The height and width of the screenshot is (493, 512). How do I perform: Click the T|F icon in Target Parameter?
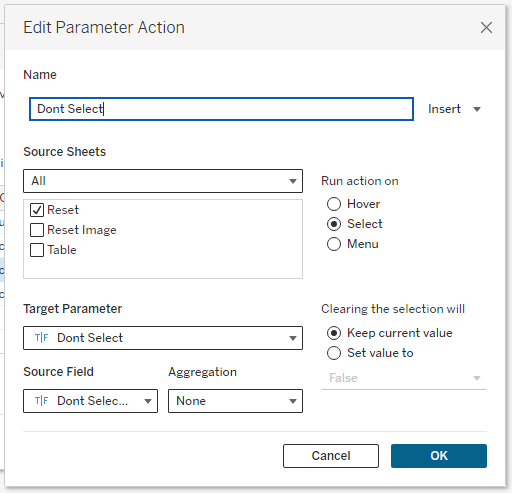[x=42, y=338]
